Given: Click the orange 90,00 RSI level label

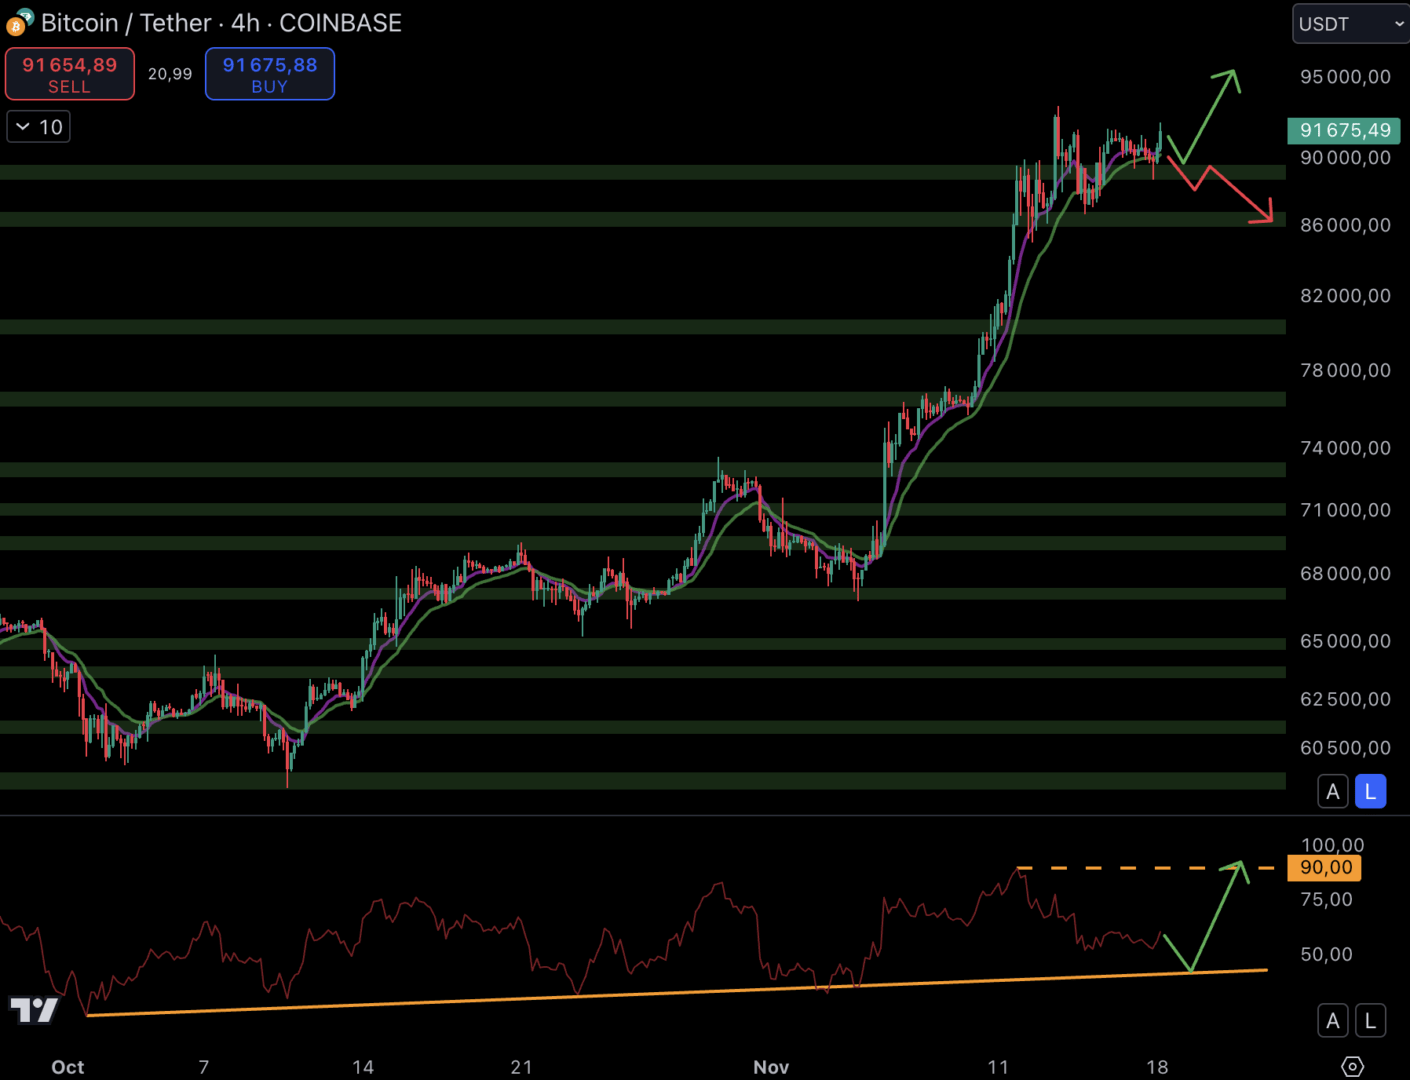Looking at the screenshot, I should click(x=1325, y=868).
